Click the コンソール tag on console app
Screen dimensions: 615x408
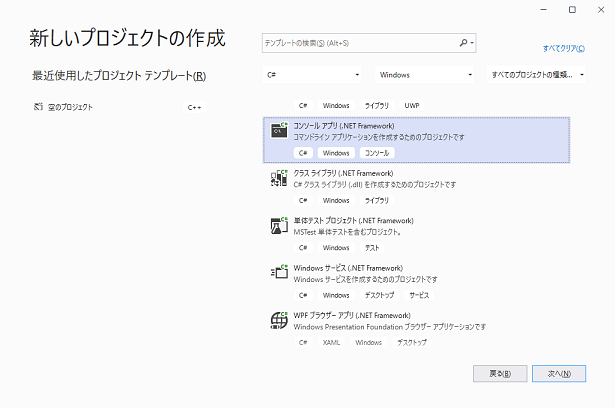click(x=377, y=153)
